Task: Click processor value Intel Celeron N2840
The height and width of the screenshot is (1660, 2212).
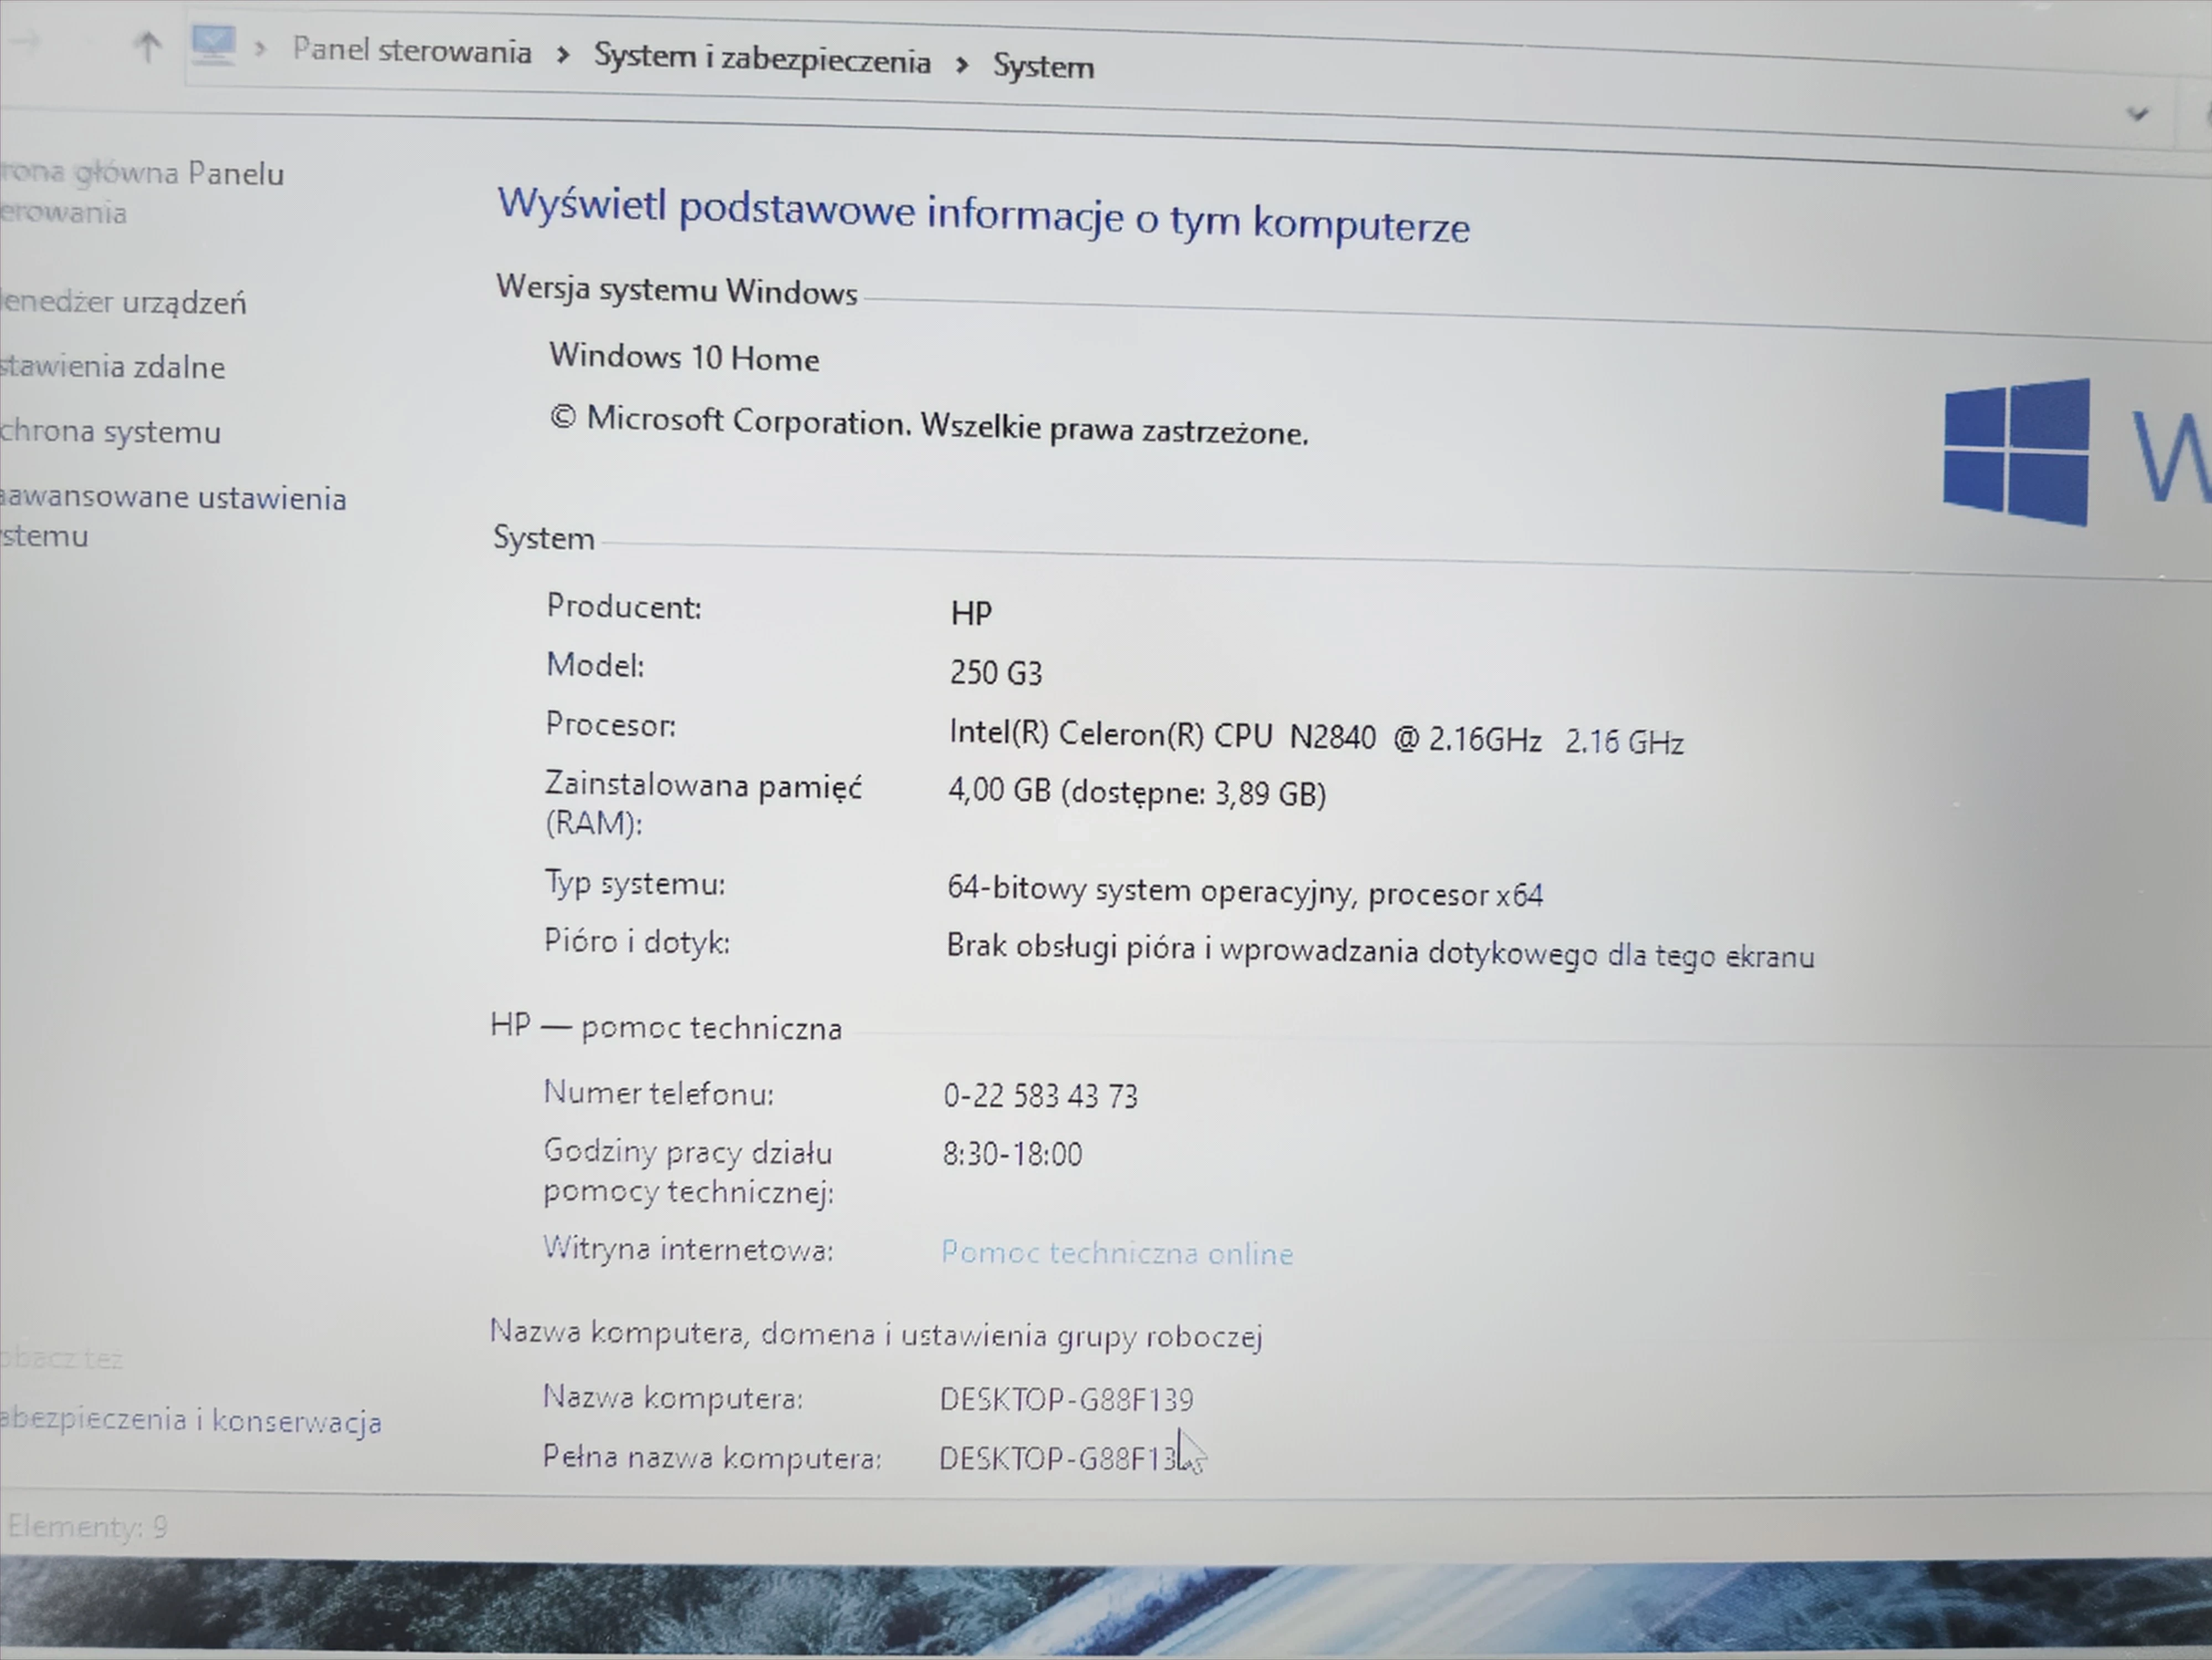Action: [1316, 737]
